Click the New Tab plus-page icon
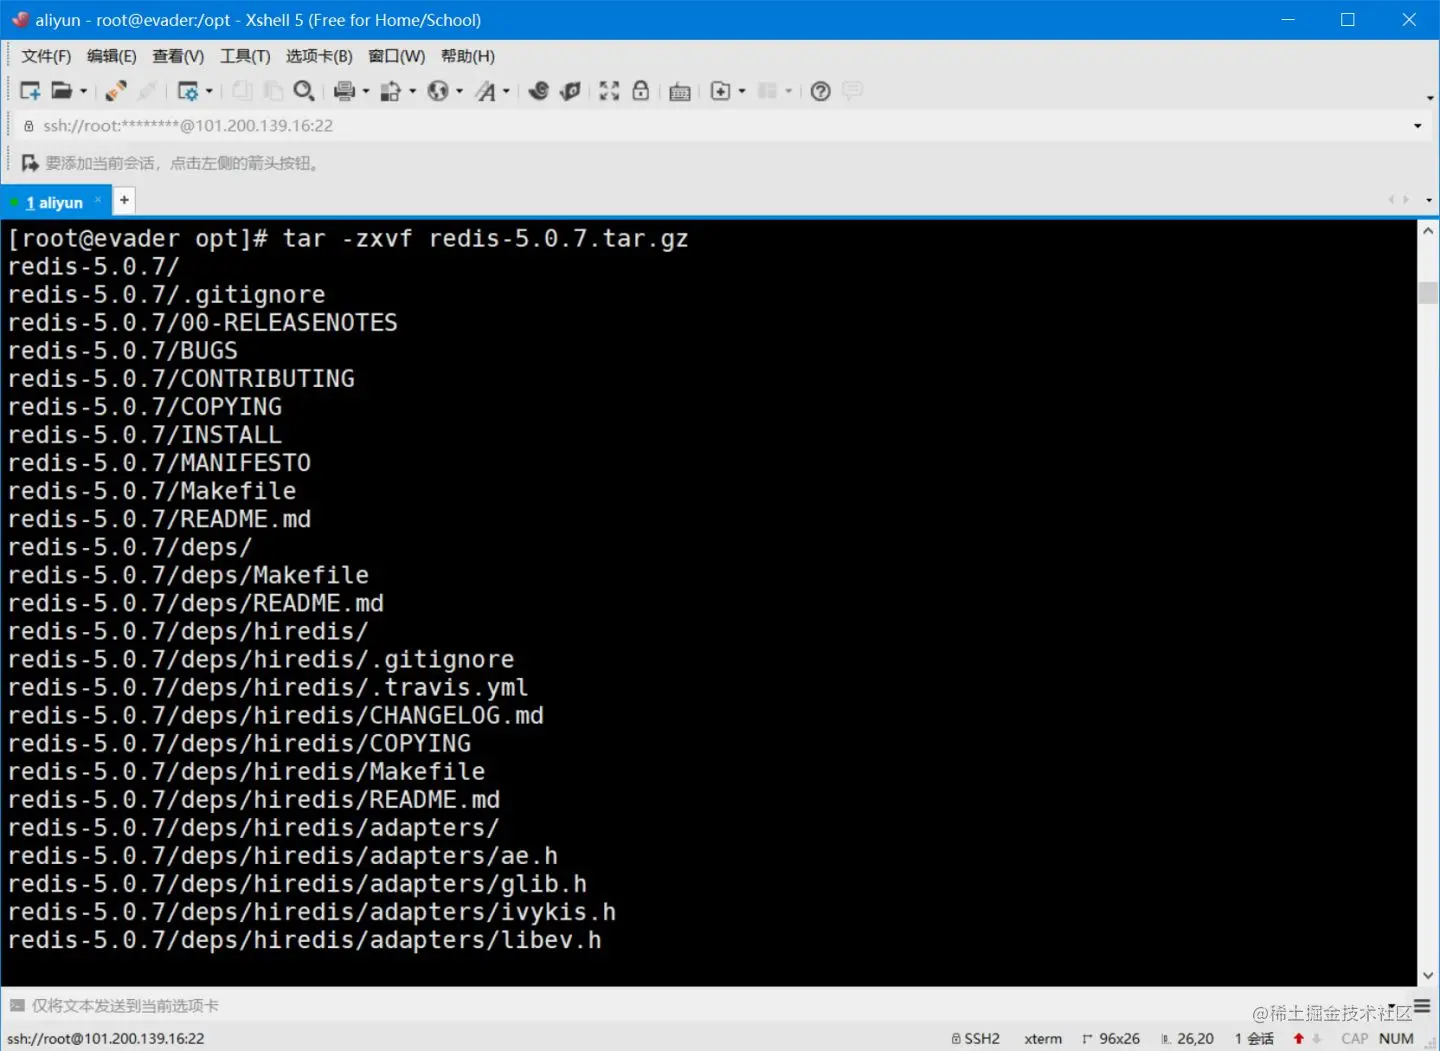The image size is (1440, 1051). click(720, 91)
